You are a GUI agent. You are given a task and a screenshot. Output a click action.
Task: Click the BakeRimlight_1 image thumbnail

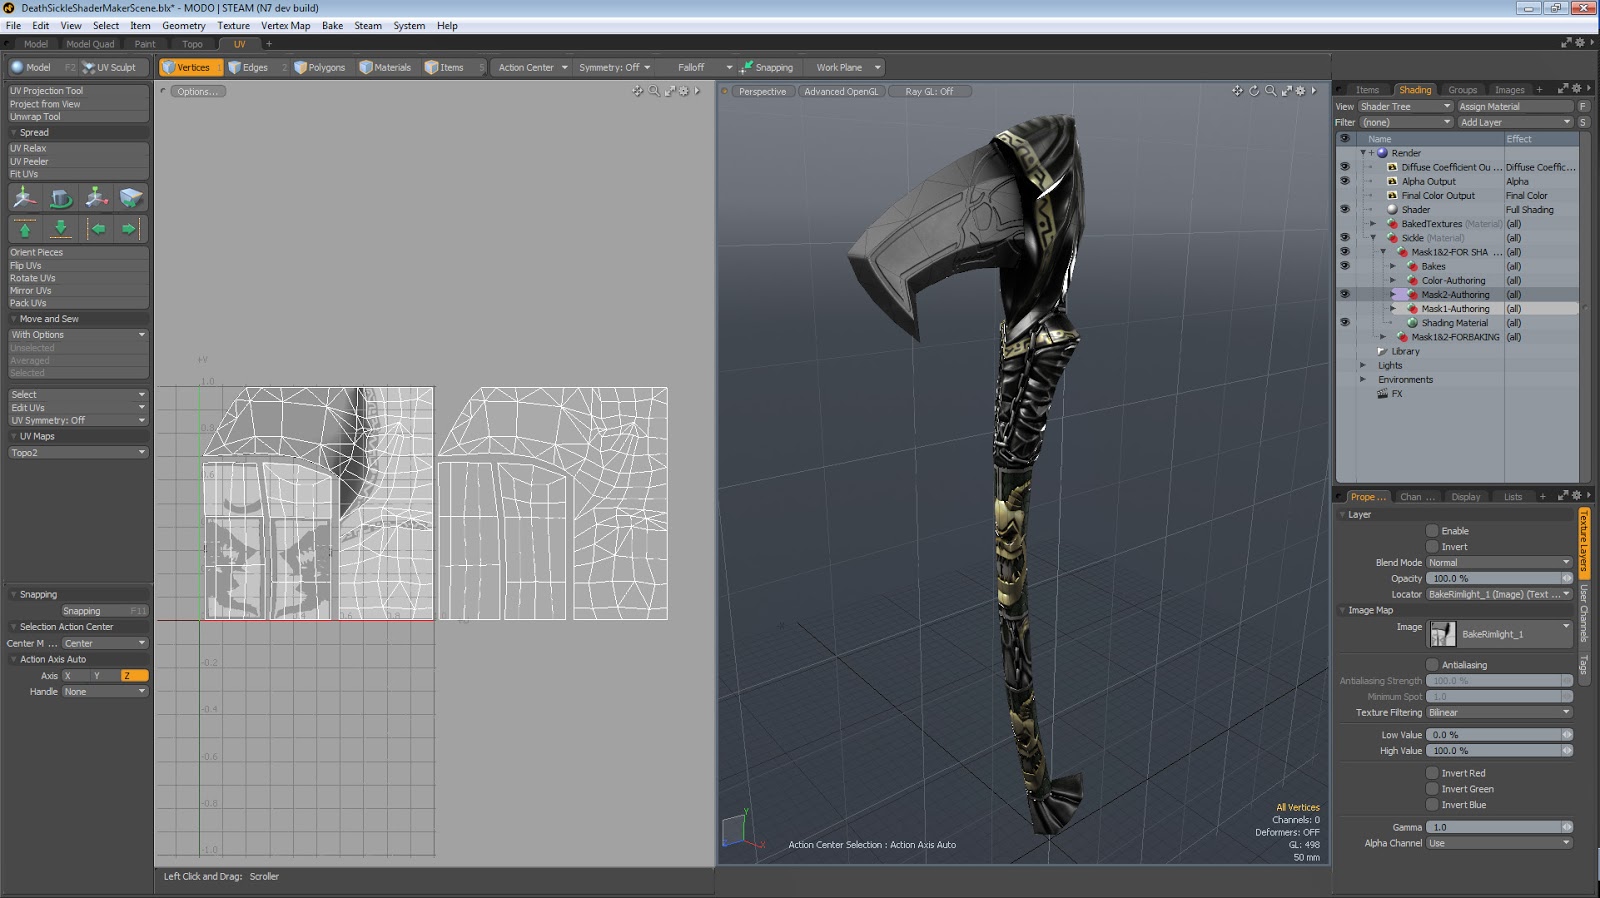(1442, 634)
